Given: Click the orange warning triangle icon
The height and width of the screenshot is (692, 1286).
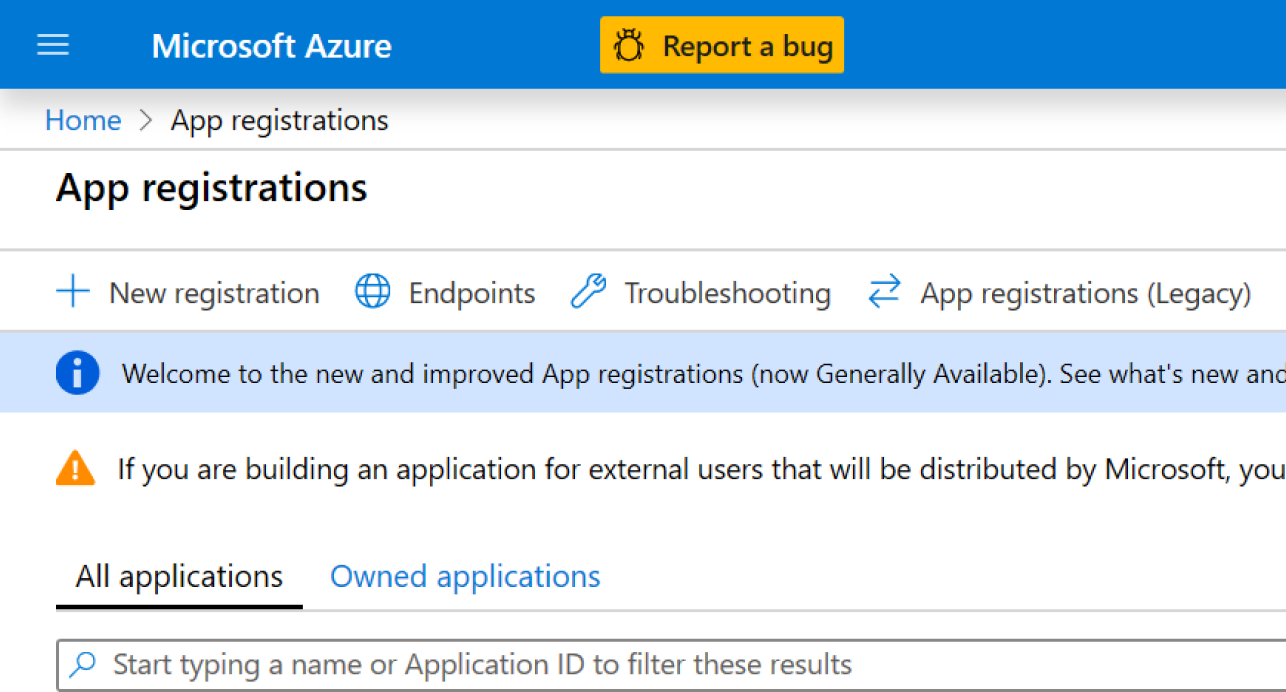Looking at the screenshot, I should 76,468.
